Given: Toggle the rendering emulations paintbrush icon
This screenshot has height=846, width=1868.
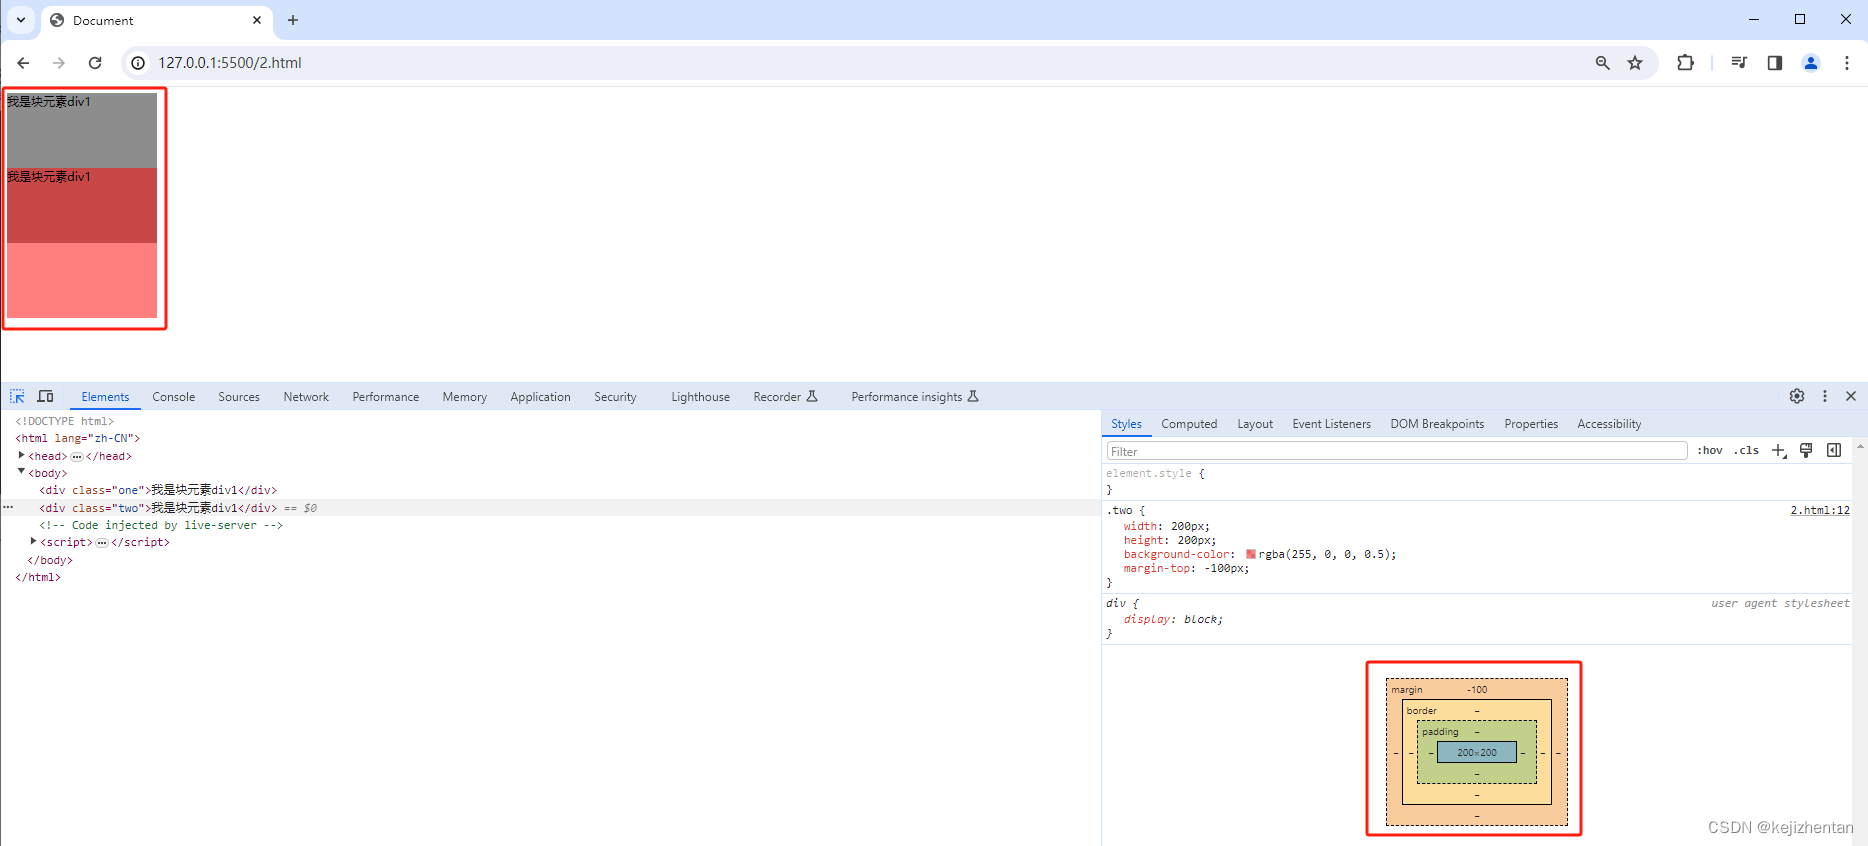Looking at the screenshot, I should click(x=1806, y=451).
